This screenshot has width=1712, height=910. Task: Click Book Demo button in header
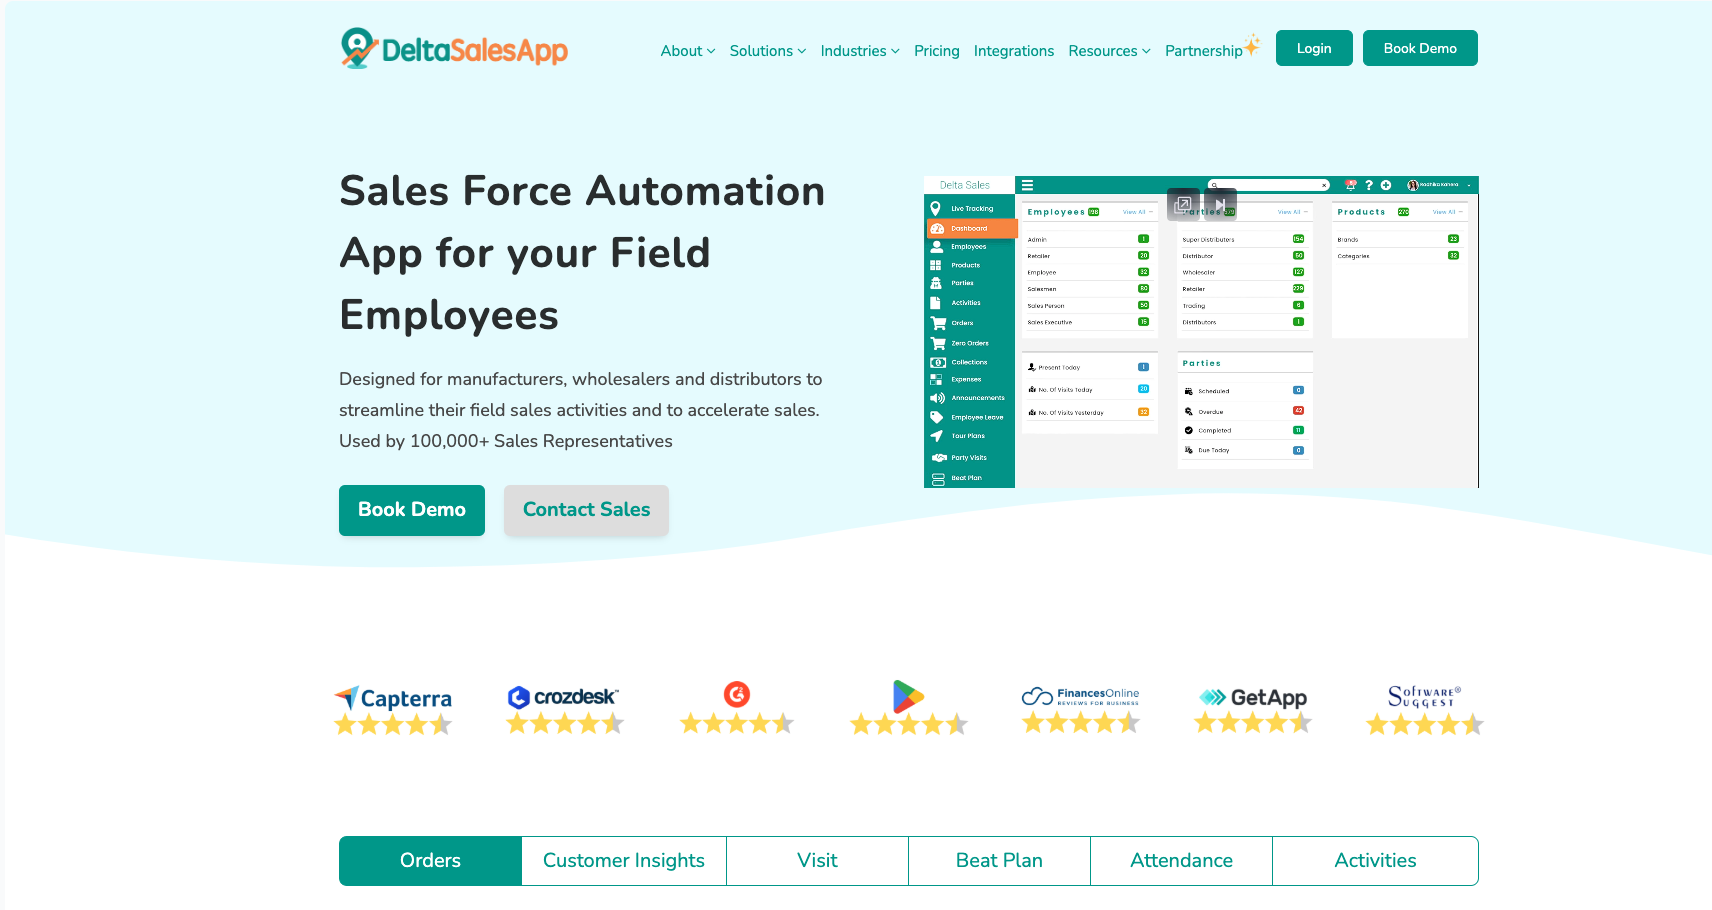click(x=1420, y=48)
